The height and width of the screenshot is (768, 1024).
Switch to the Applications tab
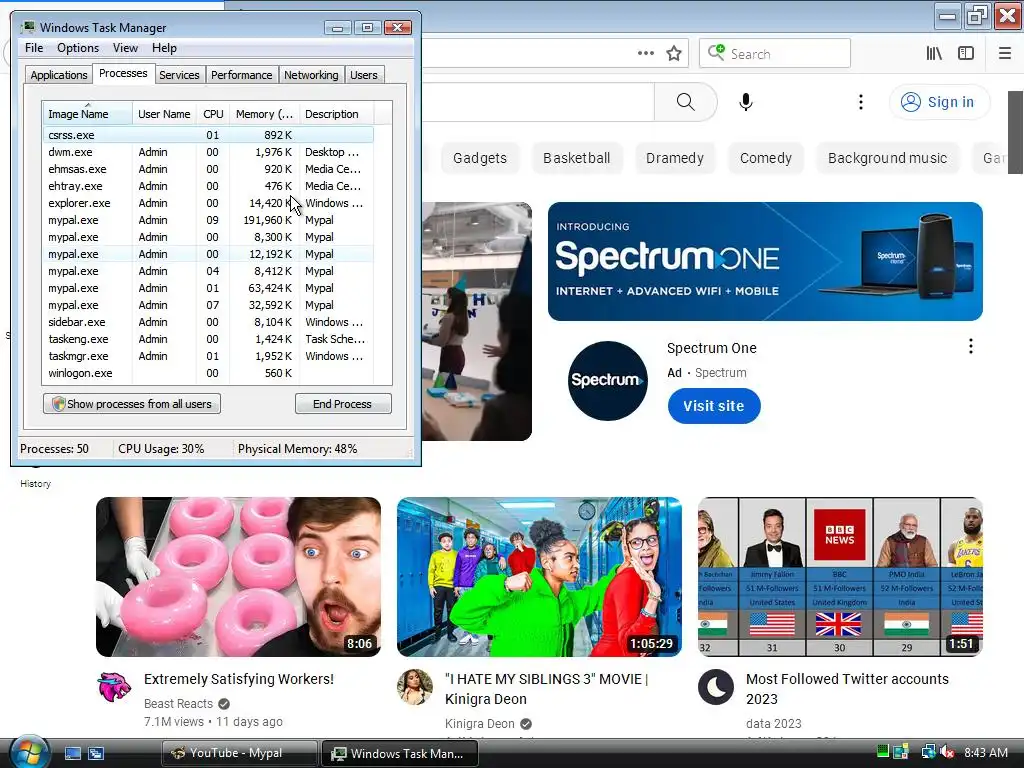point(59,75)
